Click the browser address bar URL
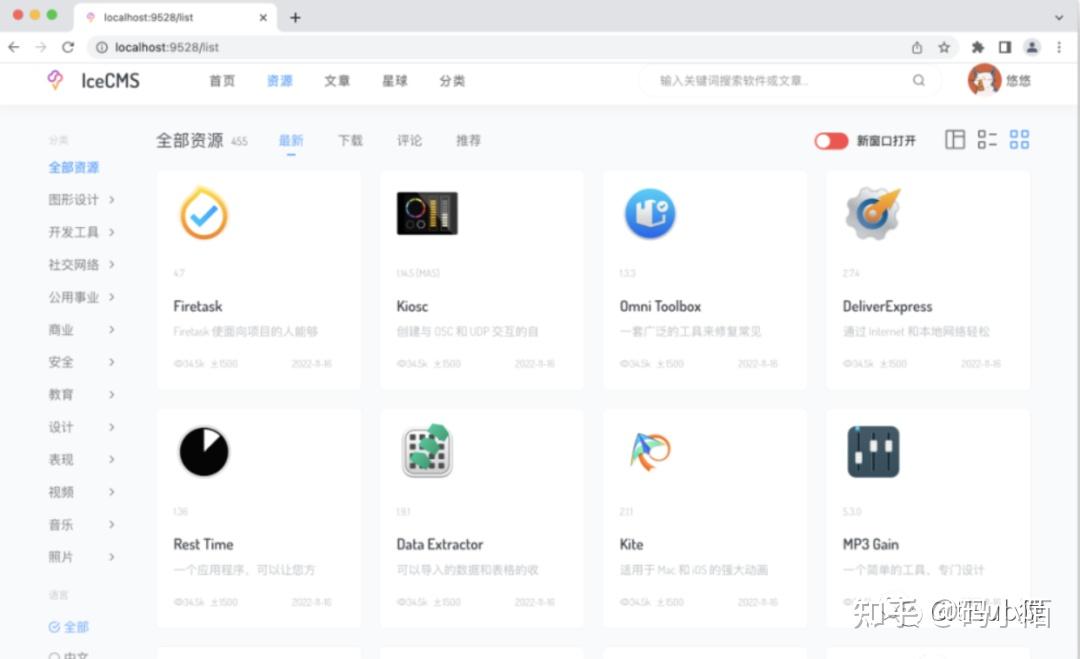This screenshot has width=1080, height=659. [167, 48]
